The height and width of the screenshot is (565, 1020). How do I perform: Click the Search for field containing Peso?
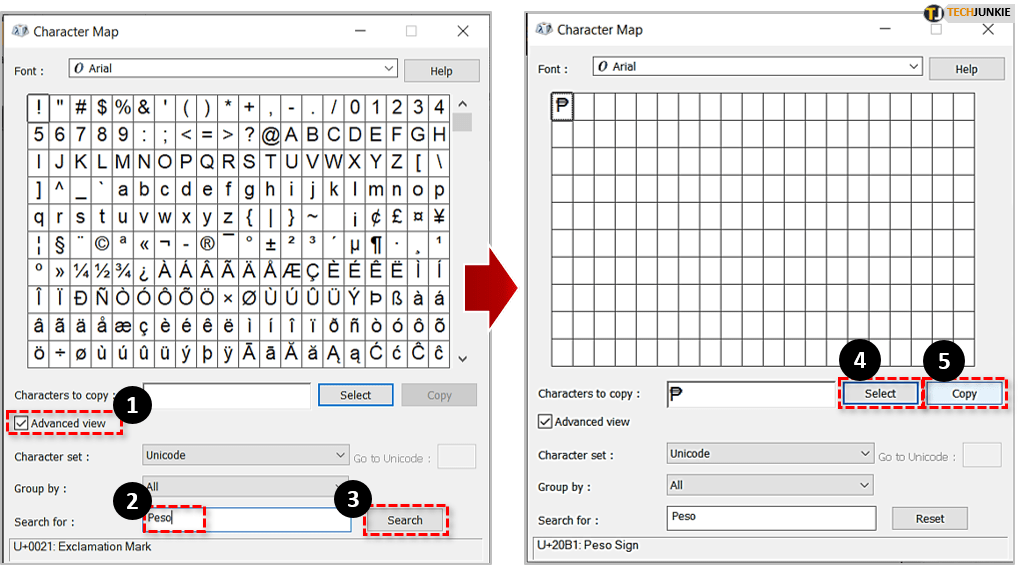pos(245,520)
